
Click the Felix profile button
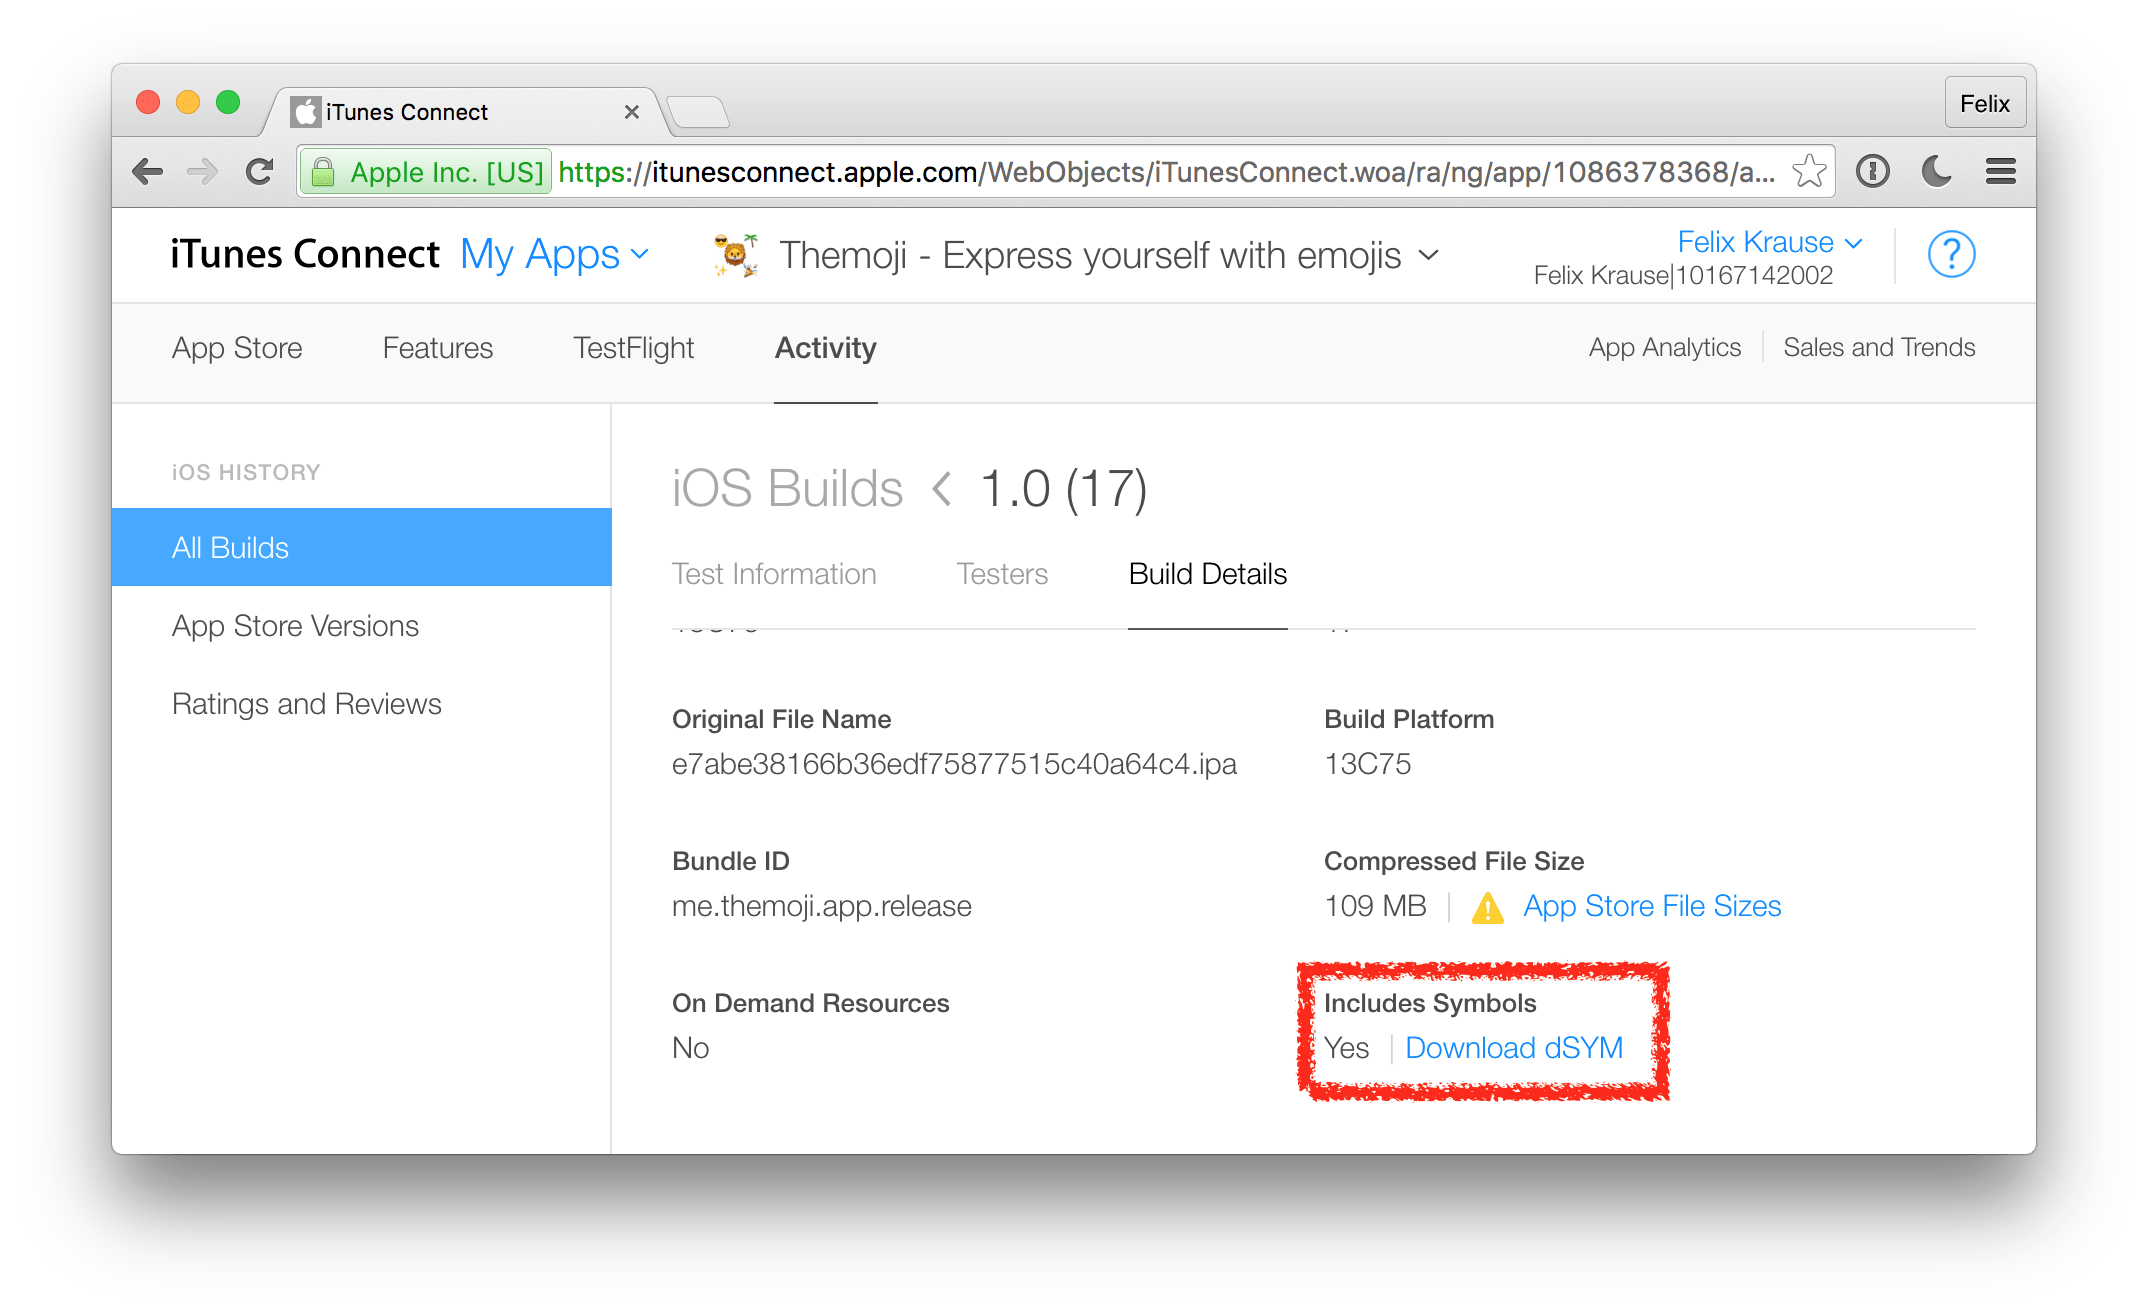coord(1984,103)
